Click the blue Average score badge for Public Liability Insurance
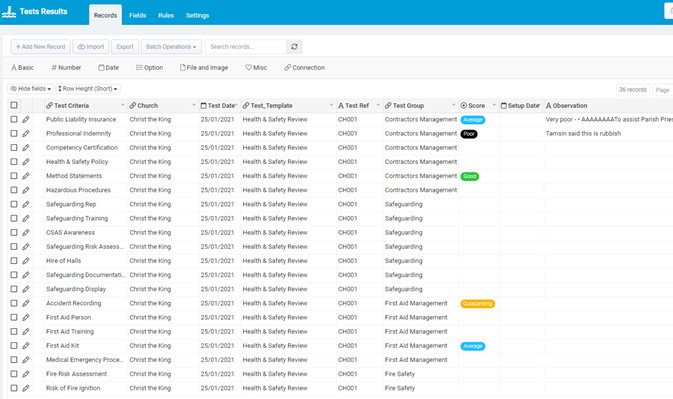Viewport: 673px width, 399px height. click(473, 120)
